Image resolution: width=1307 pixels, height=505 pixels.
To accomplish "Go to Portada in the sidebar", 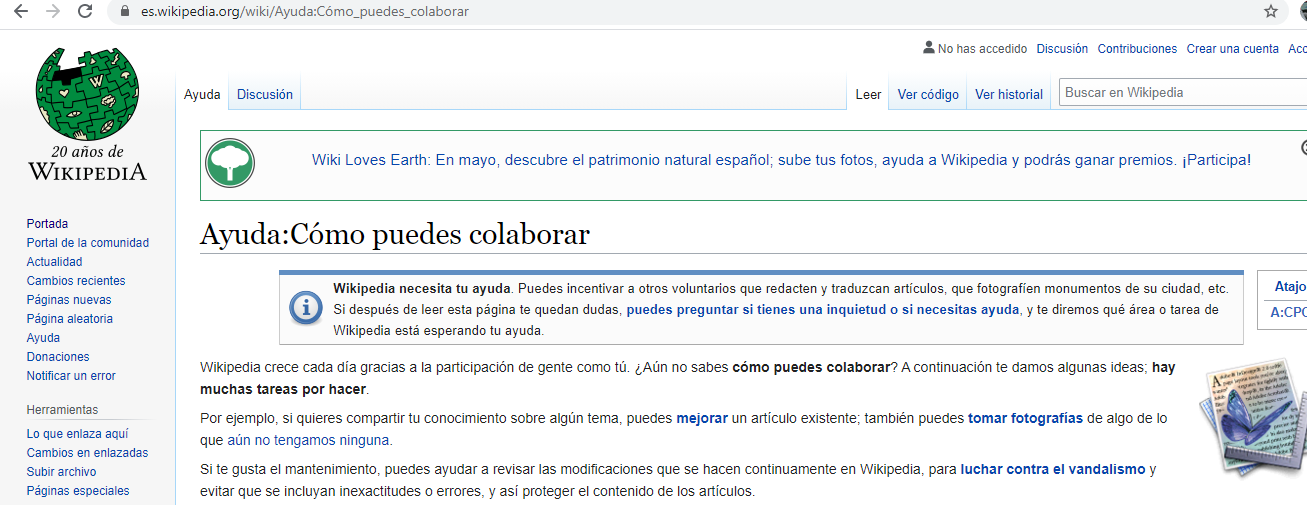I will [x=47, y=224].
